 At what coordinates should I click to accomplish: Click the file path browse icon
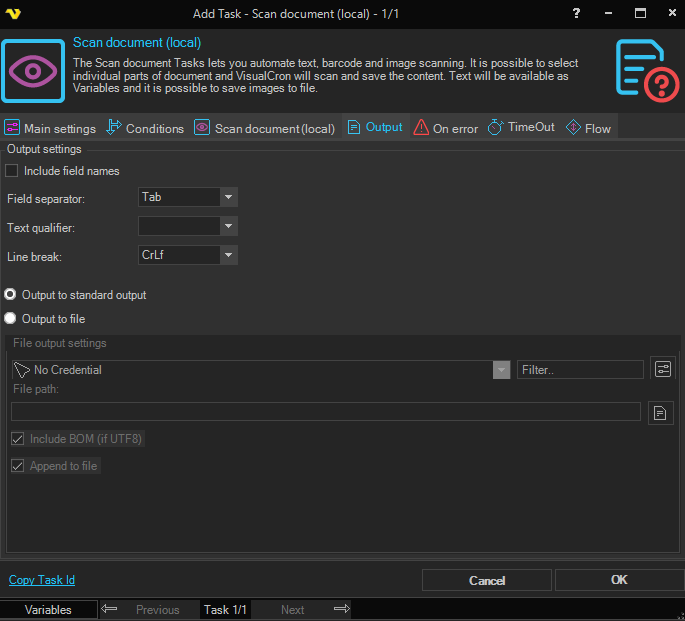point(660,412)
